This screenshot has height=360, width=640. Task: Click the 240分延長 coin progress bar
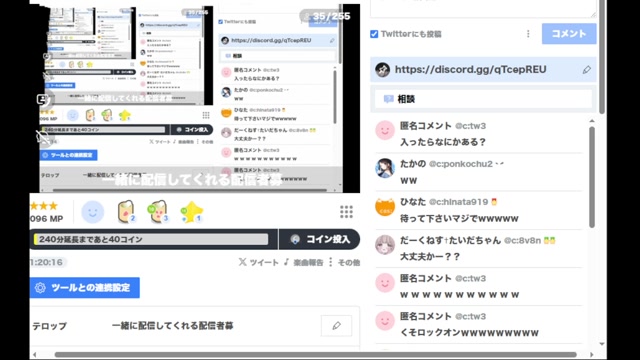[x=151, y=239]
